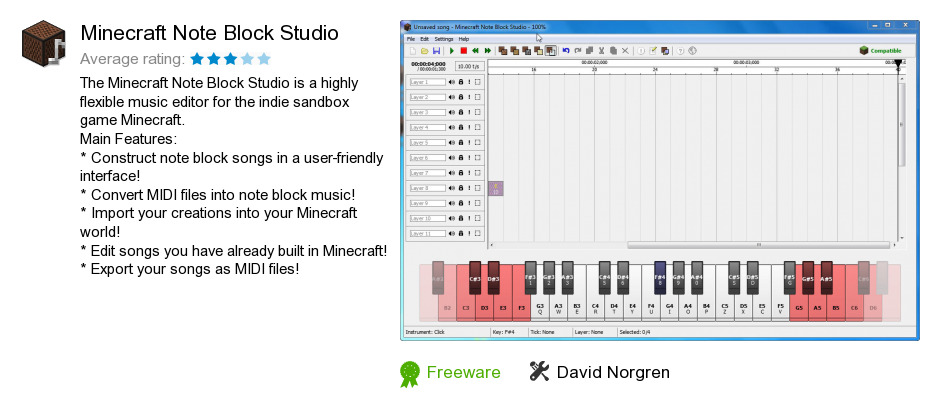Click the Open song folder icon

pos(424,51)
